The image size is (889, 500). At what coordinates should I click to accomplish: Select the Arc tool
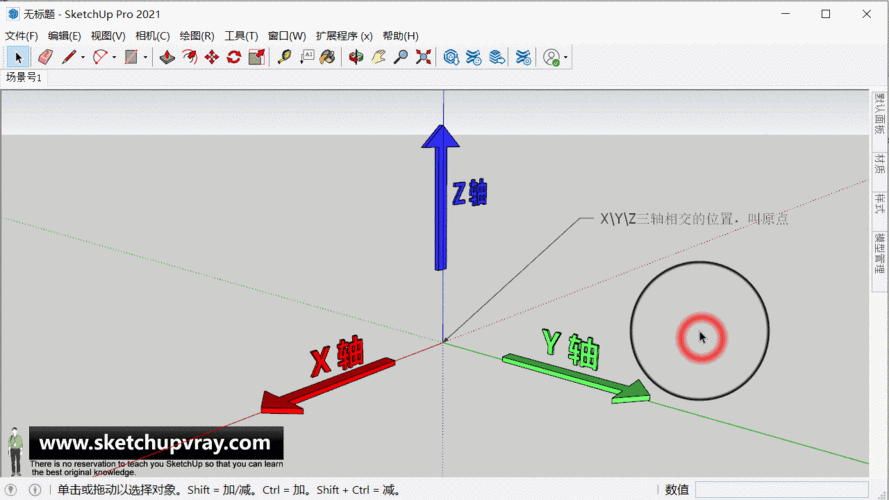point(100,57)
